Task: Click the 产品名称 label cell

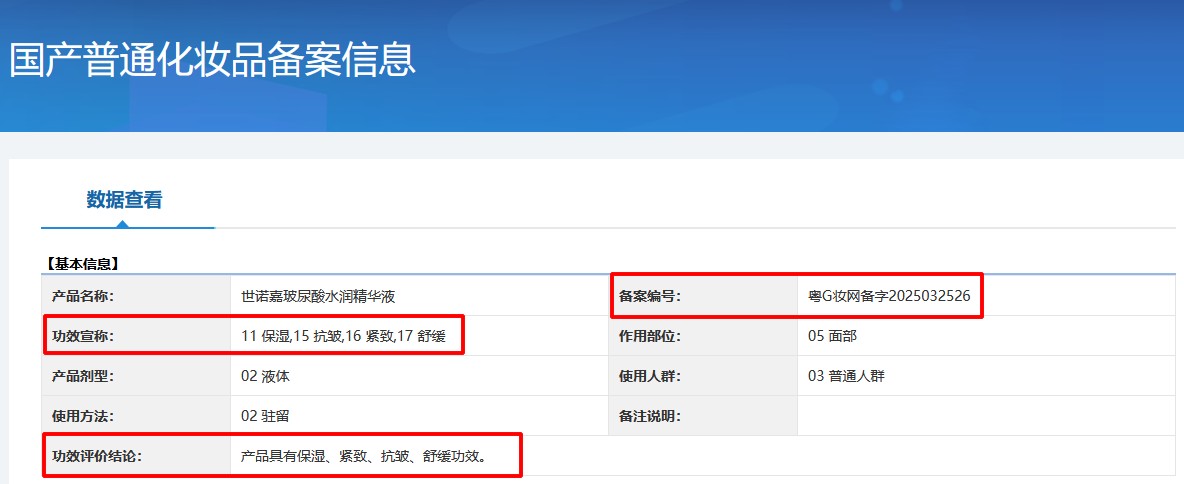Action: click(84, 296)
